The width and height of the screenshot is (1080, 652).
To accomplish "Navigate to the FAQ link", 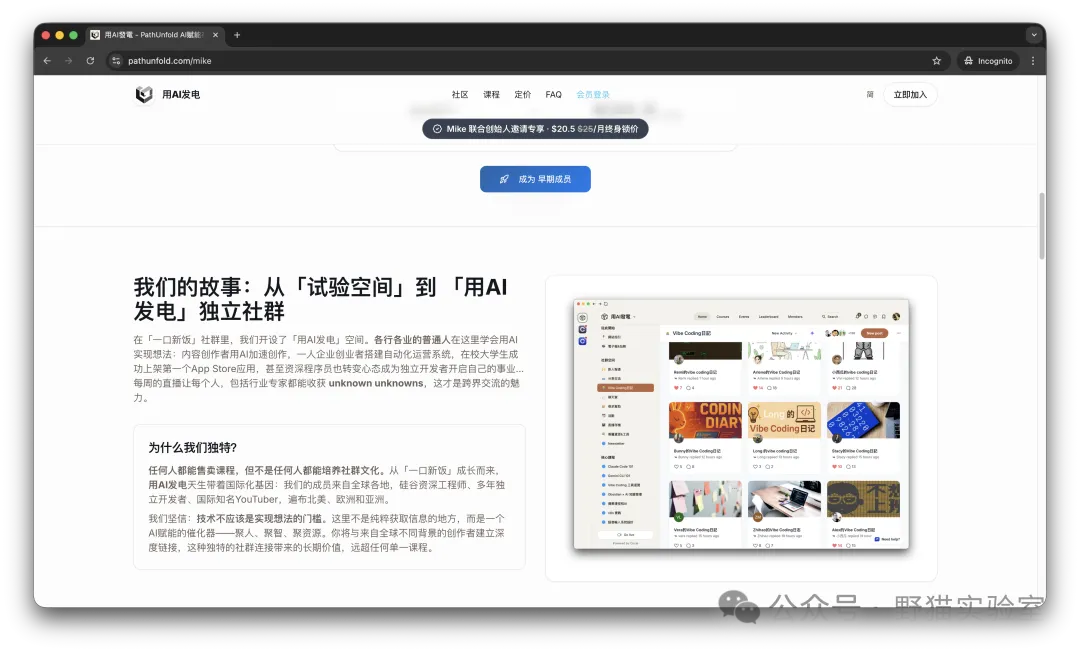I will (x=553, y=94).
